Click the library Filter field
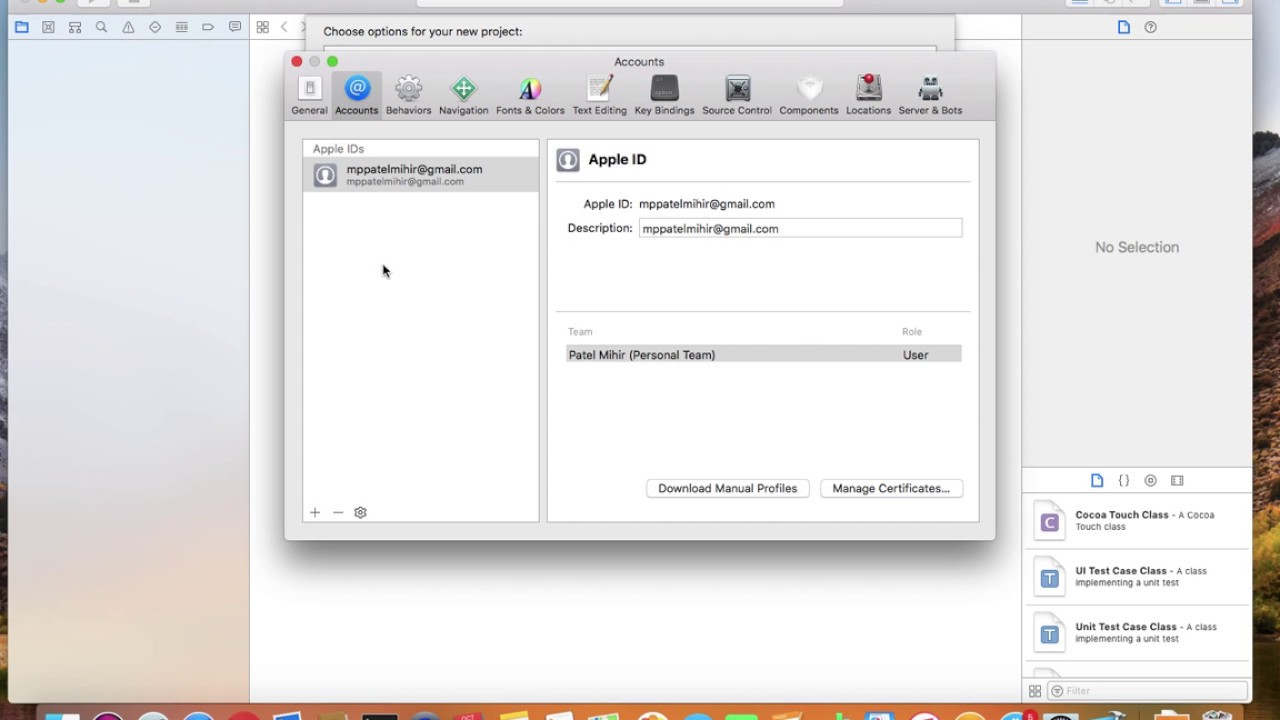1280x720 pixels. pos(1148,691)
